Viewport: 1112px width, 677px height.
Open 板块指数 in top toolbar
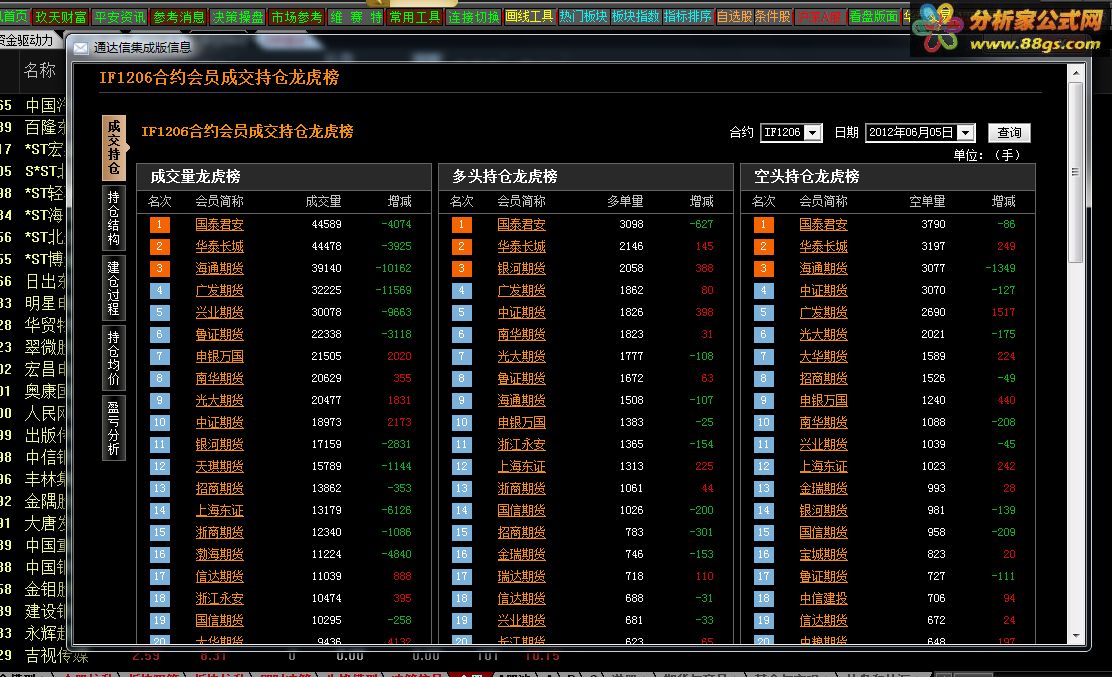[x=635, y=16]
